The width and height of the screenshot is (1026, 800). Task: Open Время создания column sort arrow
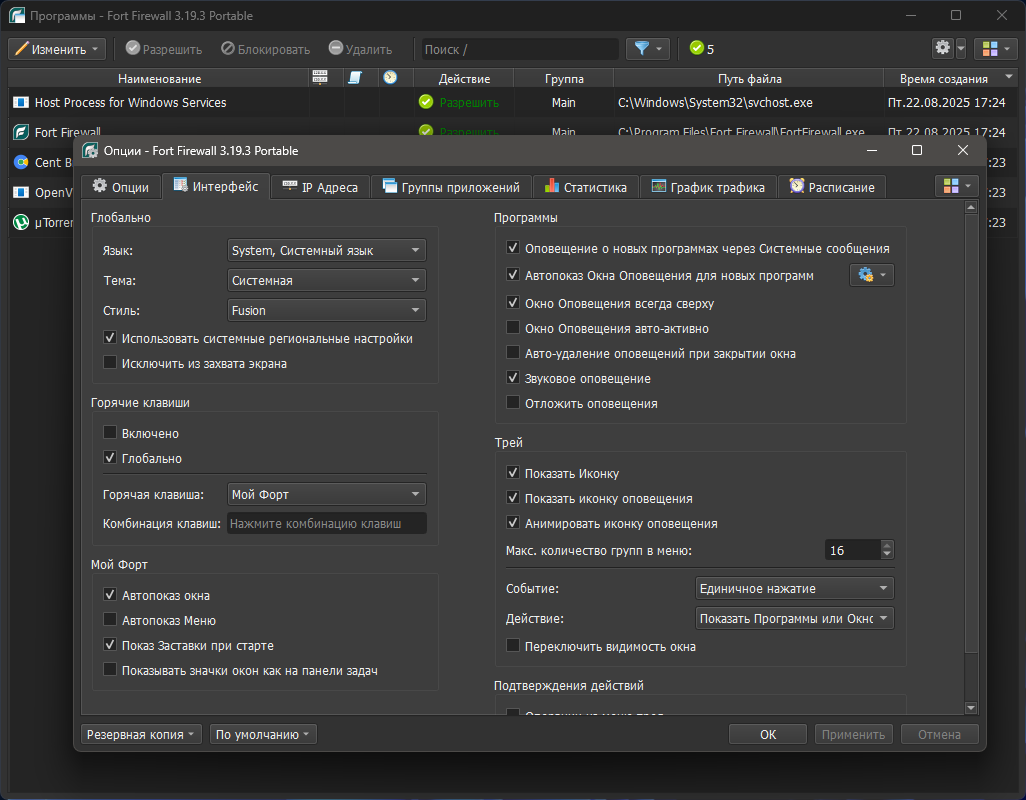click(x=1008, y=77)
